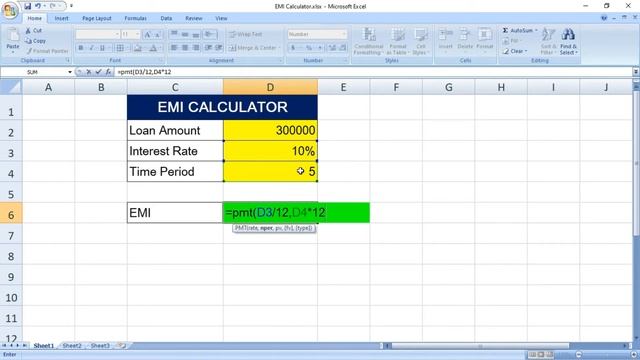
Task: Open the fill color swatch button
Action: coord(138,48)
